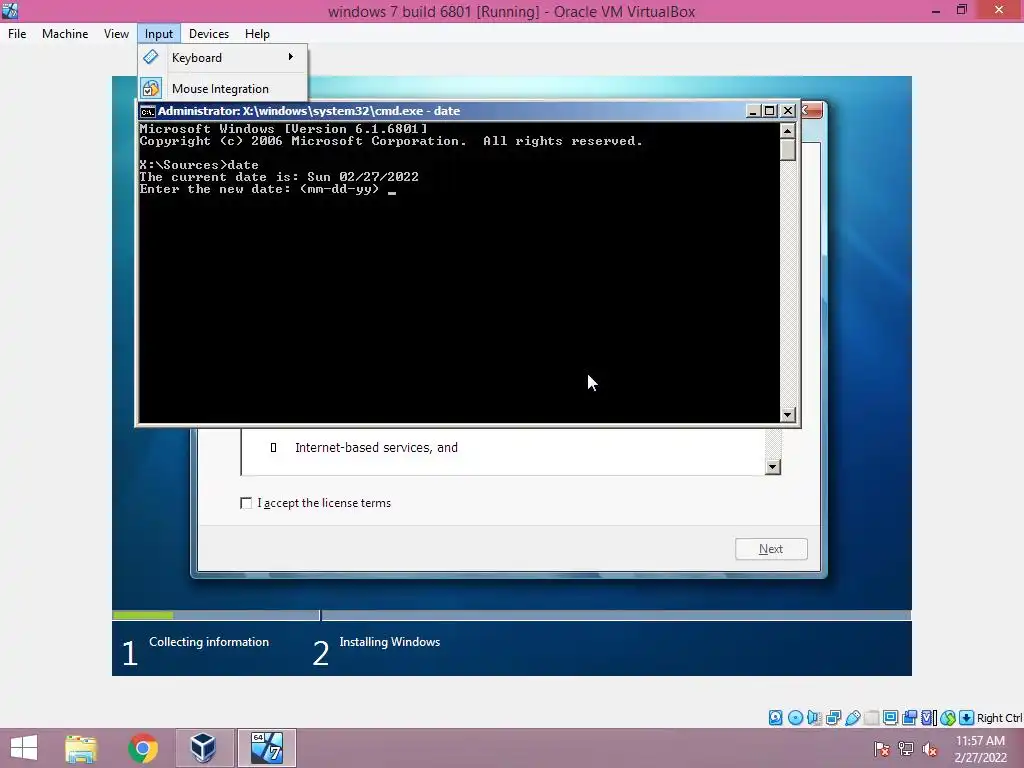
Task: Select the Windows 7 VM taskbar icon
Action: pyautogui.click(x=266, y=748)
